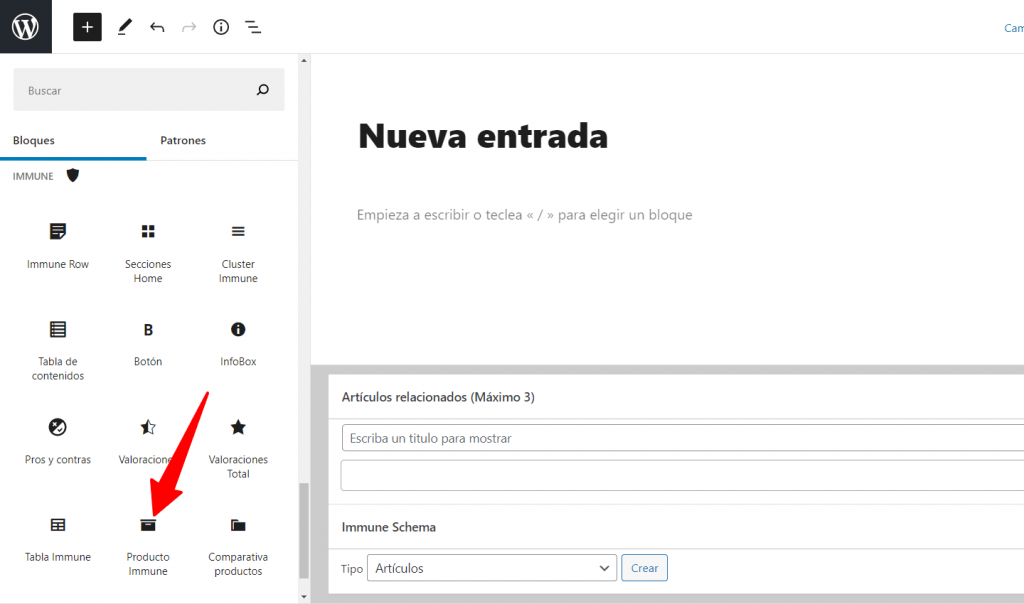Insert the Secciones Home block
Image resolution: width=1024 pixels, height=604 pixels.
[x=148, y=251]
